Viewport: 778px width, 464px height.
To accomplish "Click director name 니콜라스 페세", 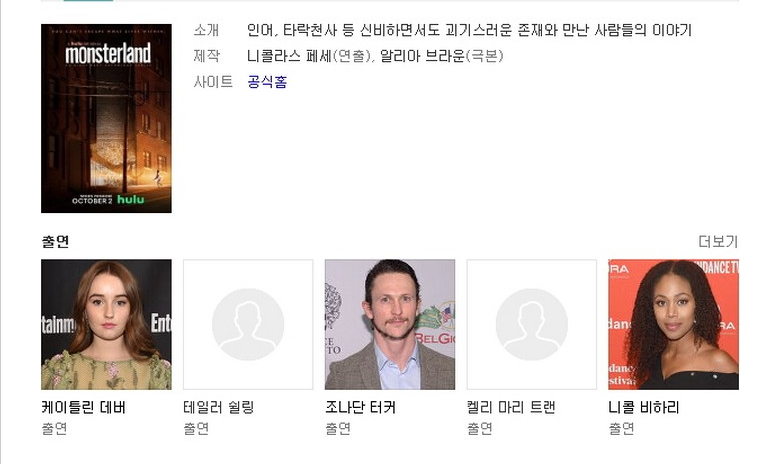I will (289, 56).
